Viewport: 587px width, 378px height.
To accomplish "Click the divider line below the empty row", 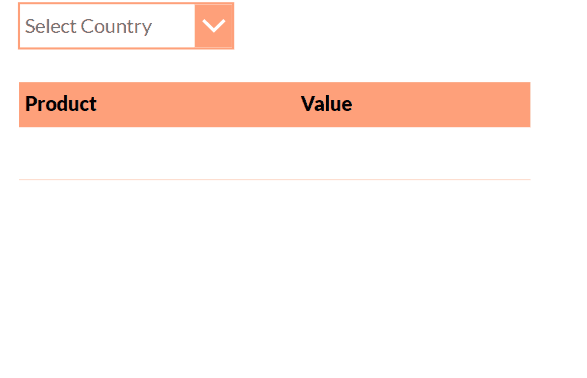I will tap(275, 180).
